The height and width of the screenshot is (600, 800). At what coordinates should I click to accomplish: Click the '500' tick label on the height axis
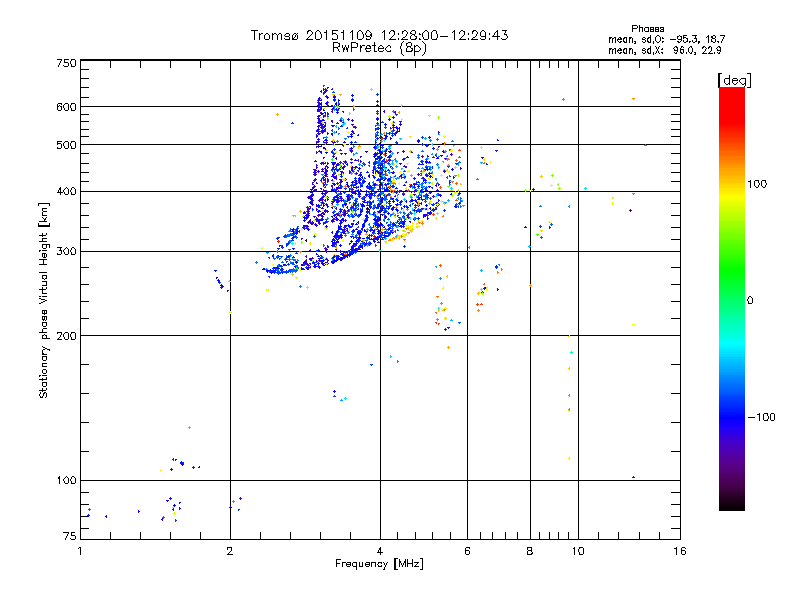66,145
